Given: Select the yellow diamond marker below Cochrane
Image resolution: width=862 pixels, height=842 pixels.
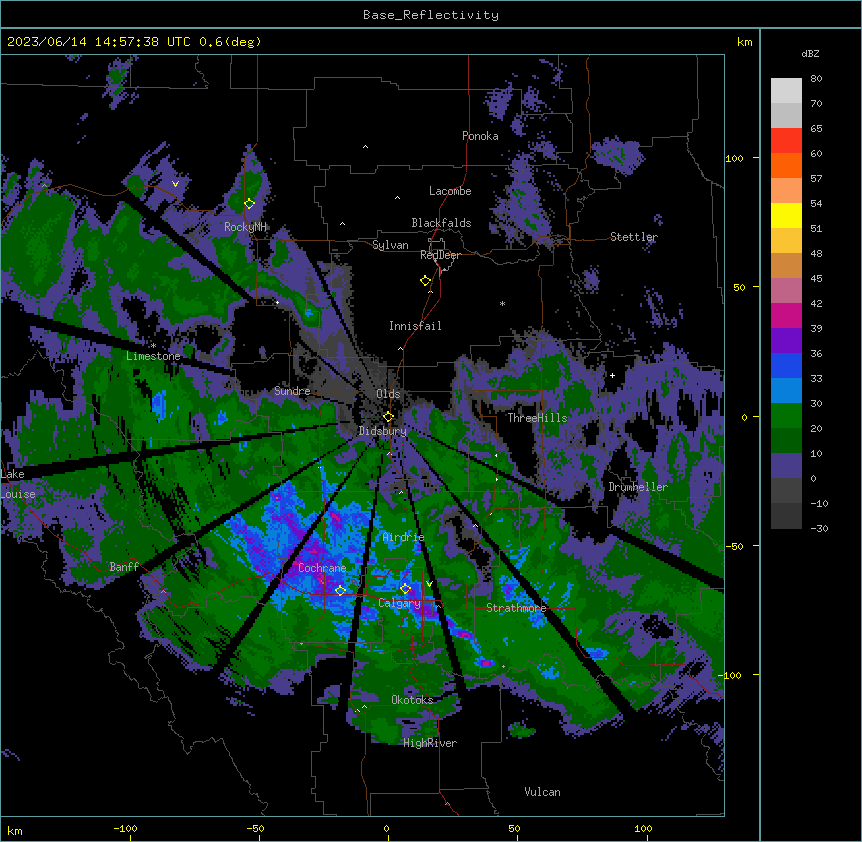Looking at the screenshot, I should tap(340, 590).
